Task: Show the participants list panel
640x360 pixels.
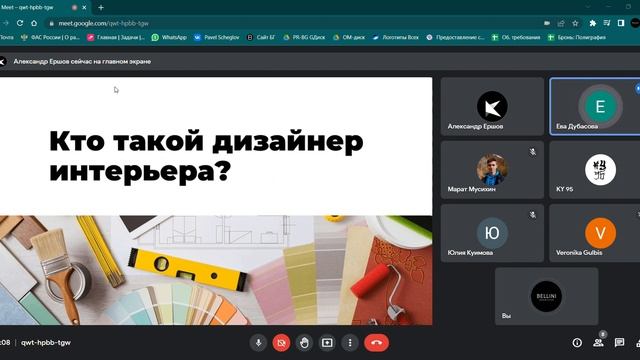Action: (598, 342)
